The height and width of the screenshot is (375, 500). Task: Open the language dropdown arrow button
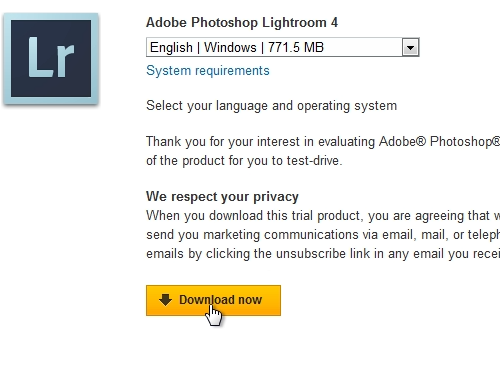[x=410, y=47]
